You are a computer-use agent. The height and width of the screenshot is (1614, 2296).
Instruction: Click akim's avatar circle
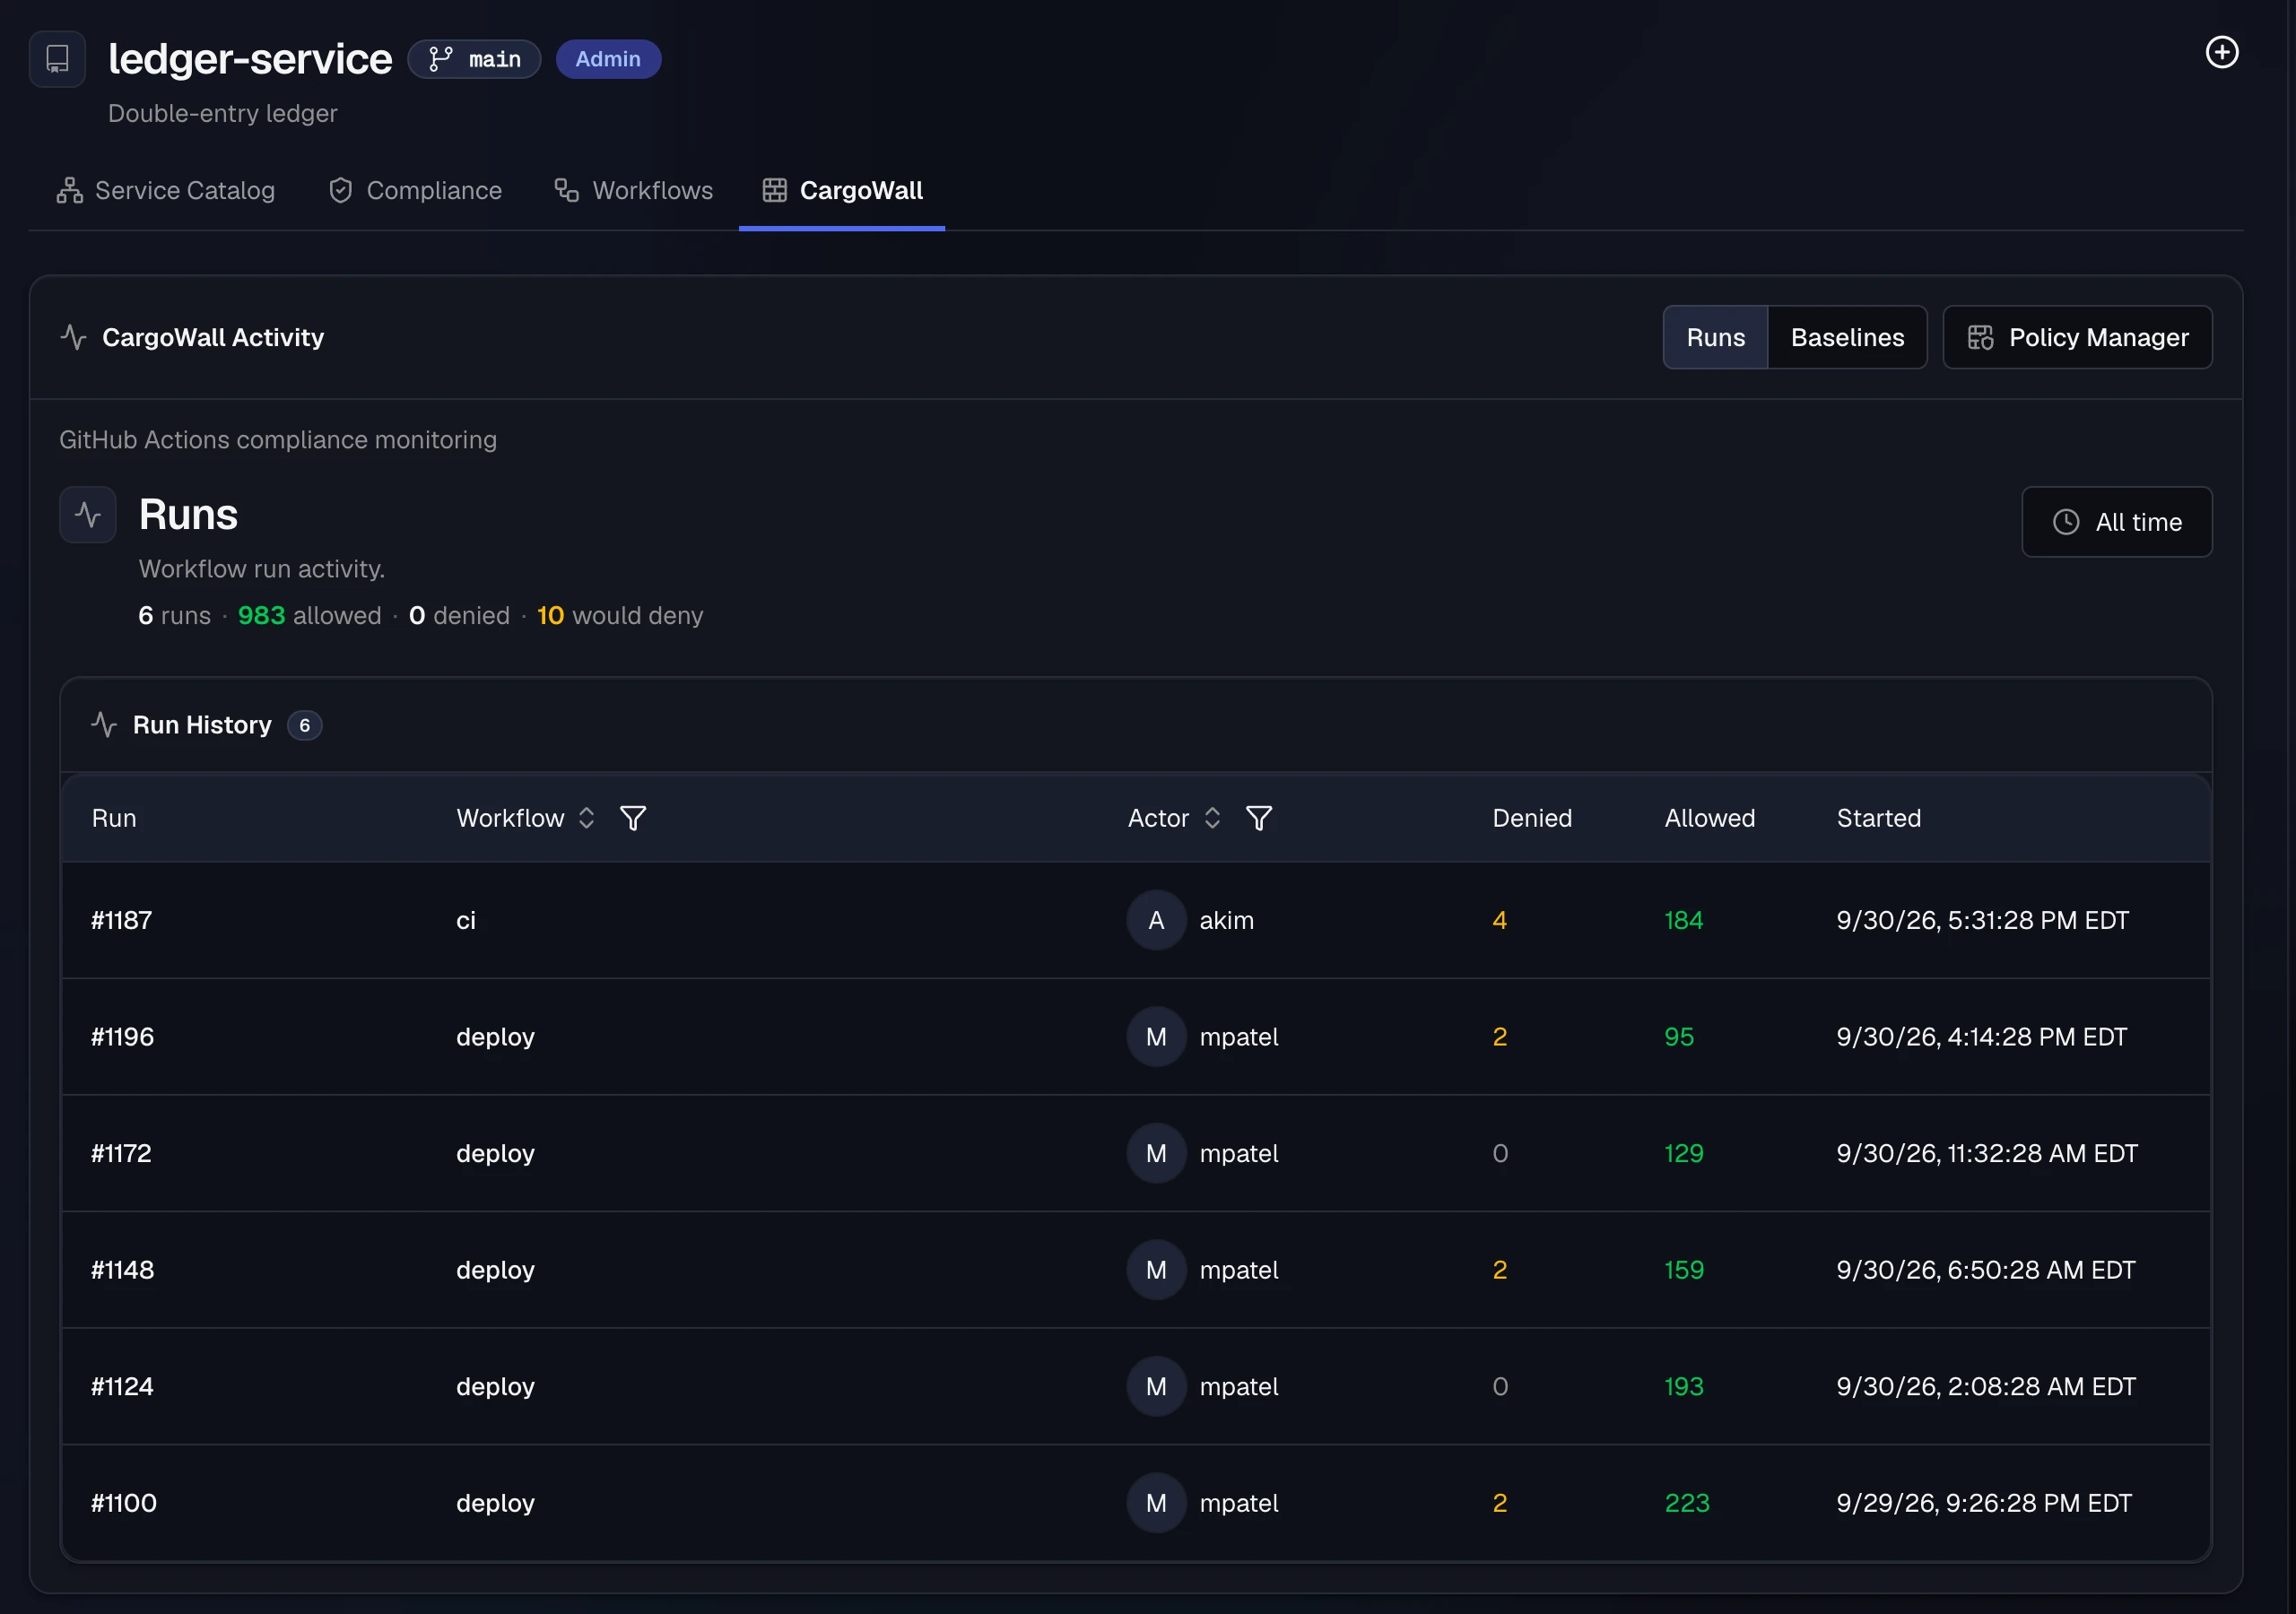point(1156,920)
